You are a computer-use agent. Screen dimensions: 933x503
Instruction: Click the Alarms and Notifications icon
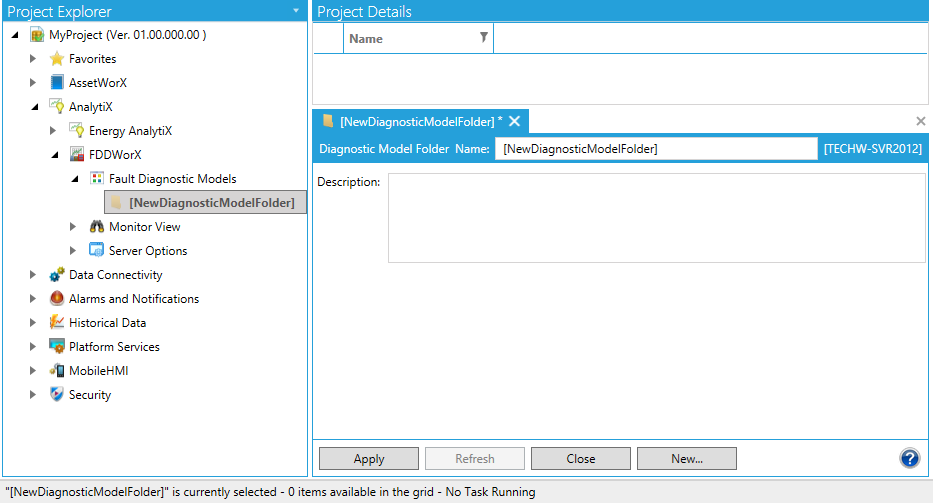[57, 299]
